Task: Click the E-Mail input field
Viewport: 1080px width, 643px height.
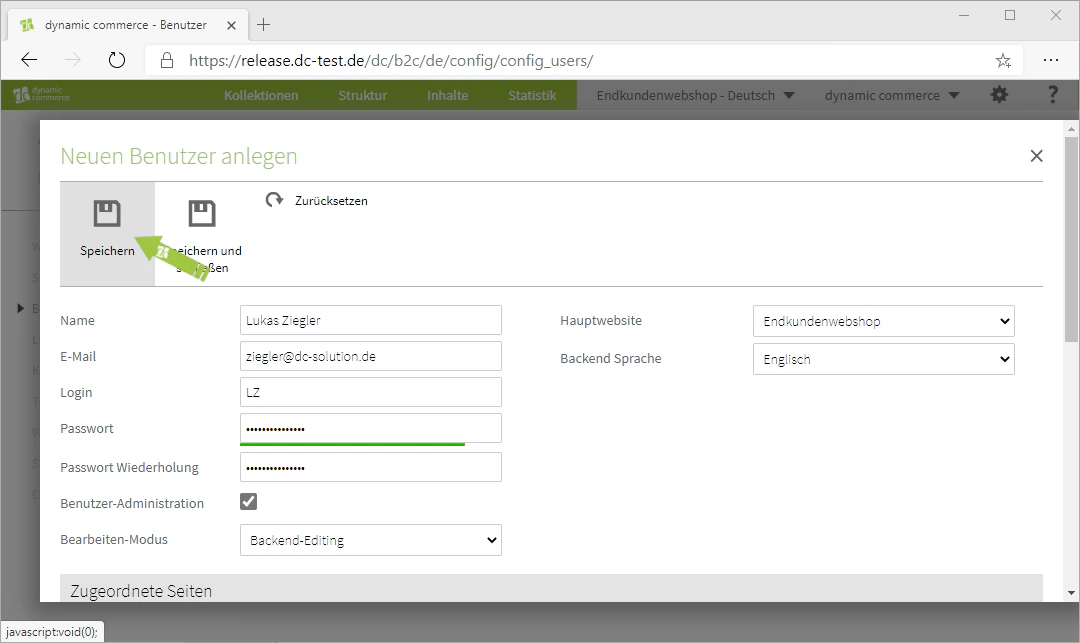Action: [371, 356]
